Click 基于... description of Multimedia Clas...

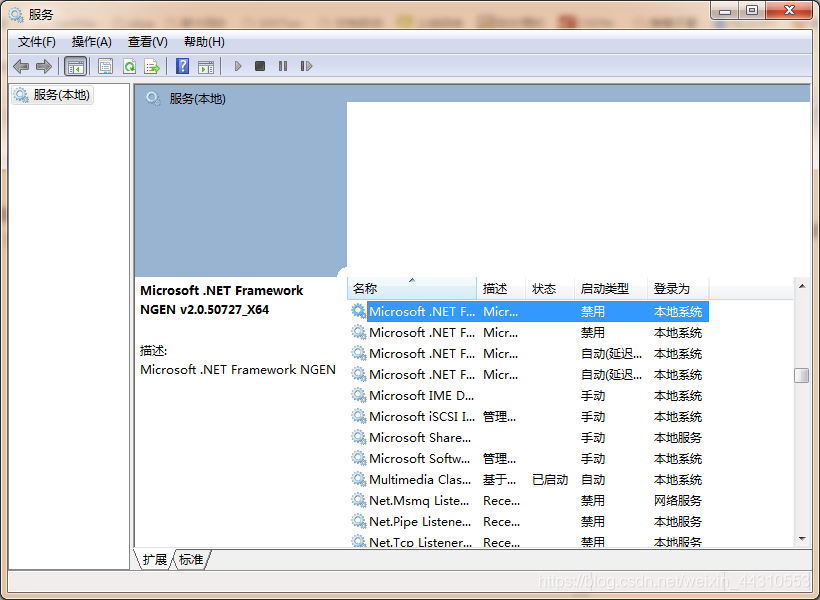click(499, 480)
